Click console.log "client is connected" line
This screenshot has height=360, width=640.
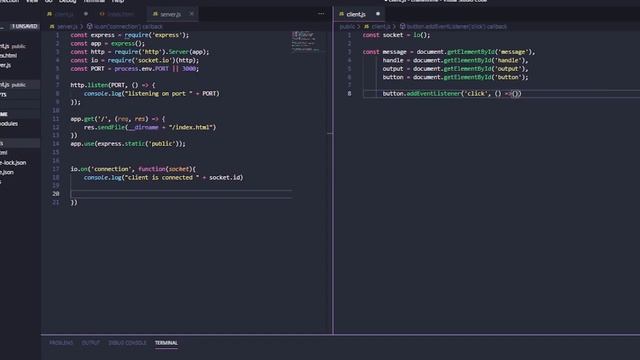(x=163, y=177)
